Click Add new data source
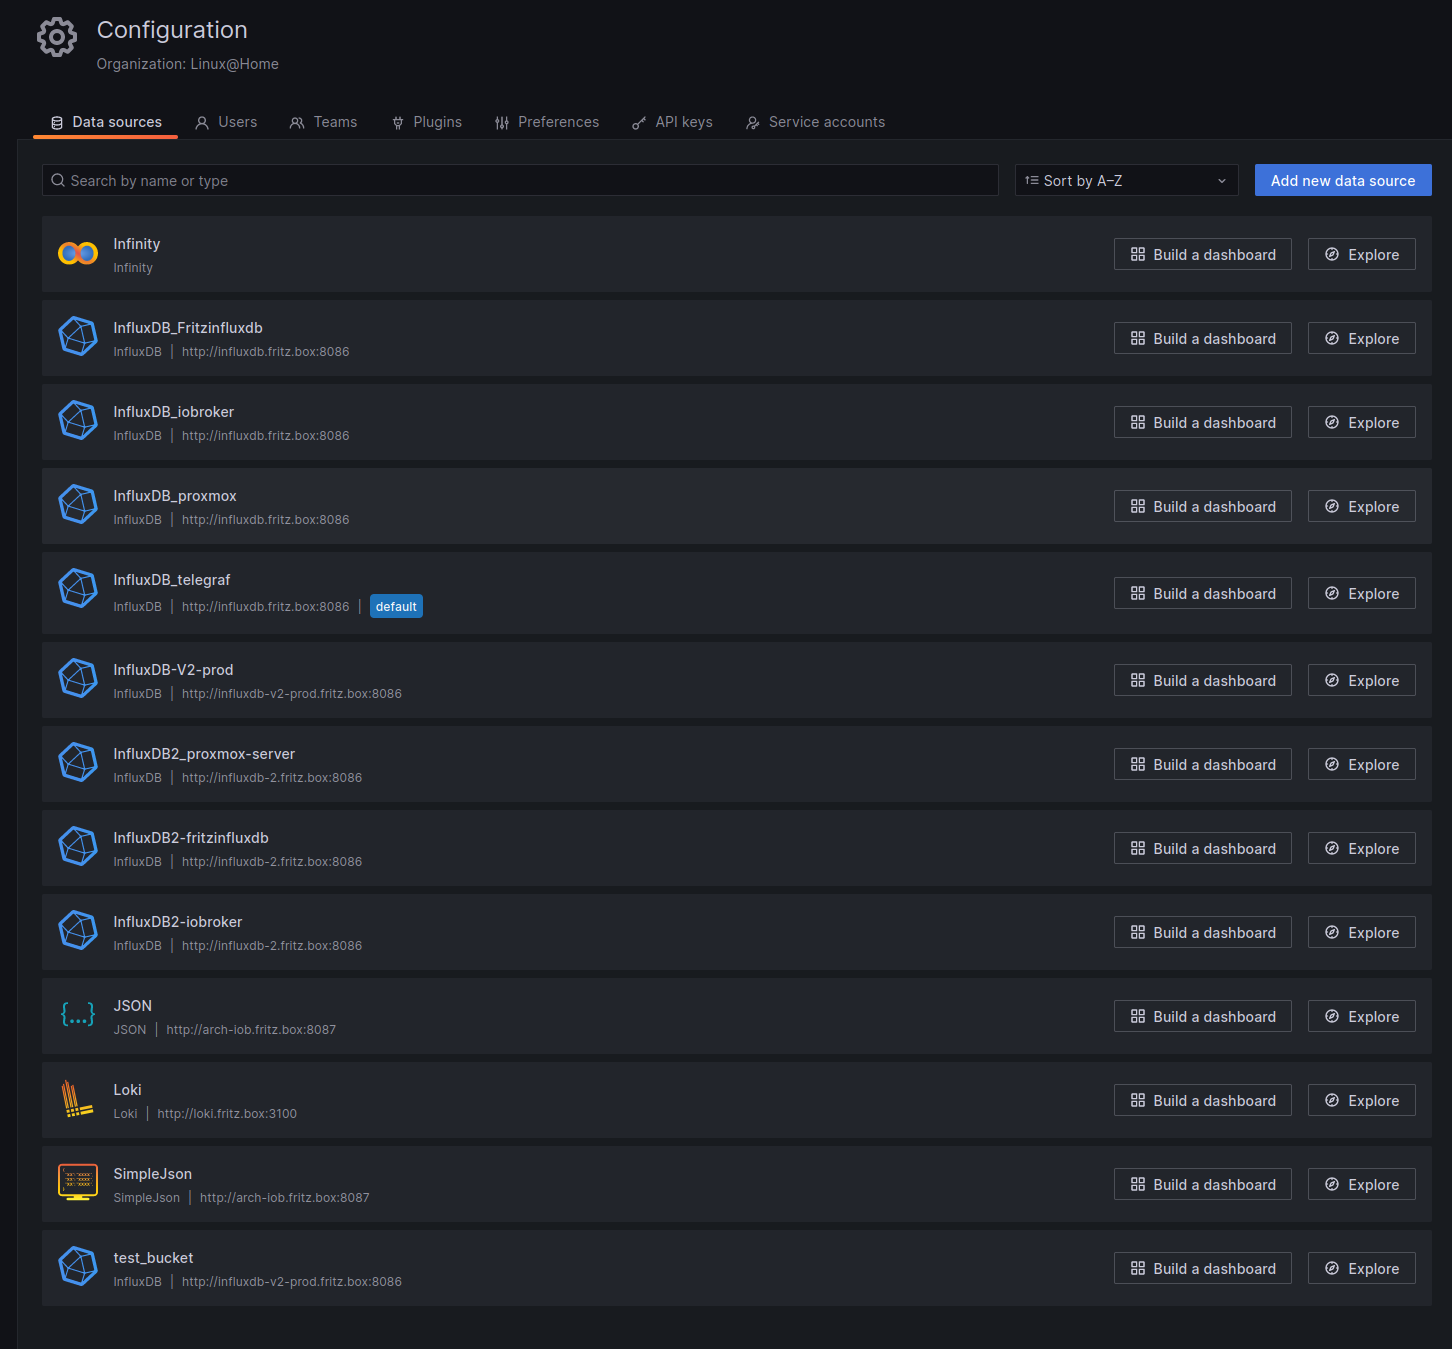Screen dimensions: 1452x1349 1343,180
